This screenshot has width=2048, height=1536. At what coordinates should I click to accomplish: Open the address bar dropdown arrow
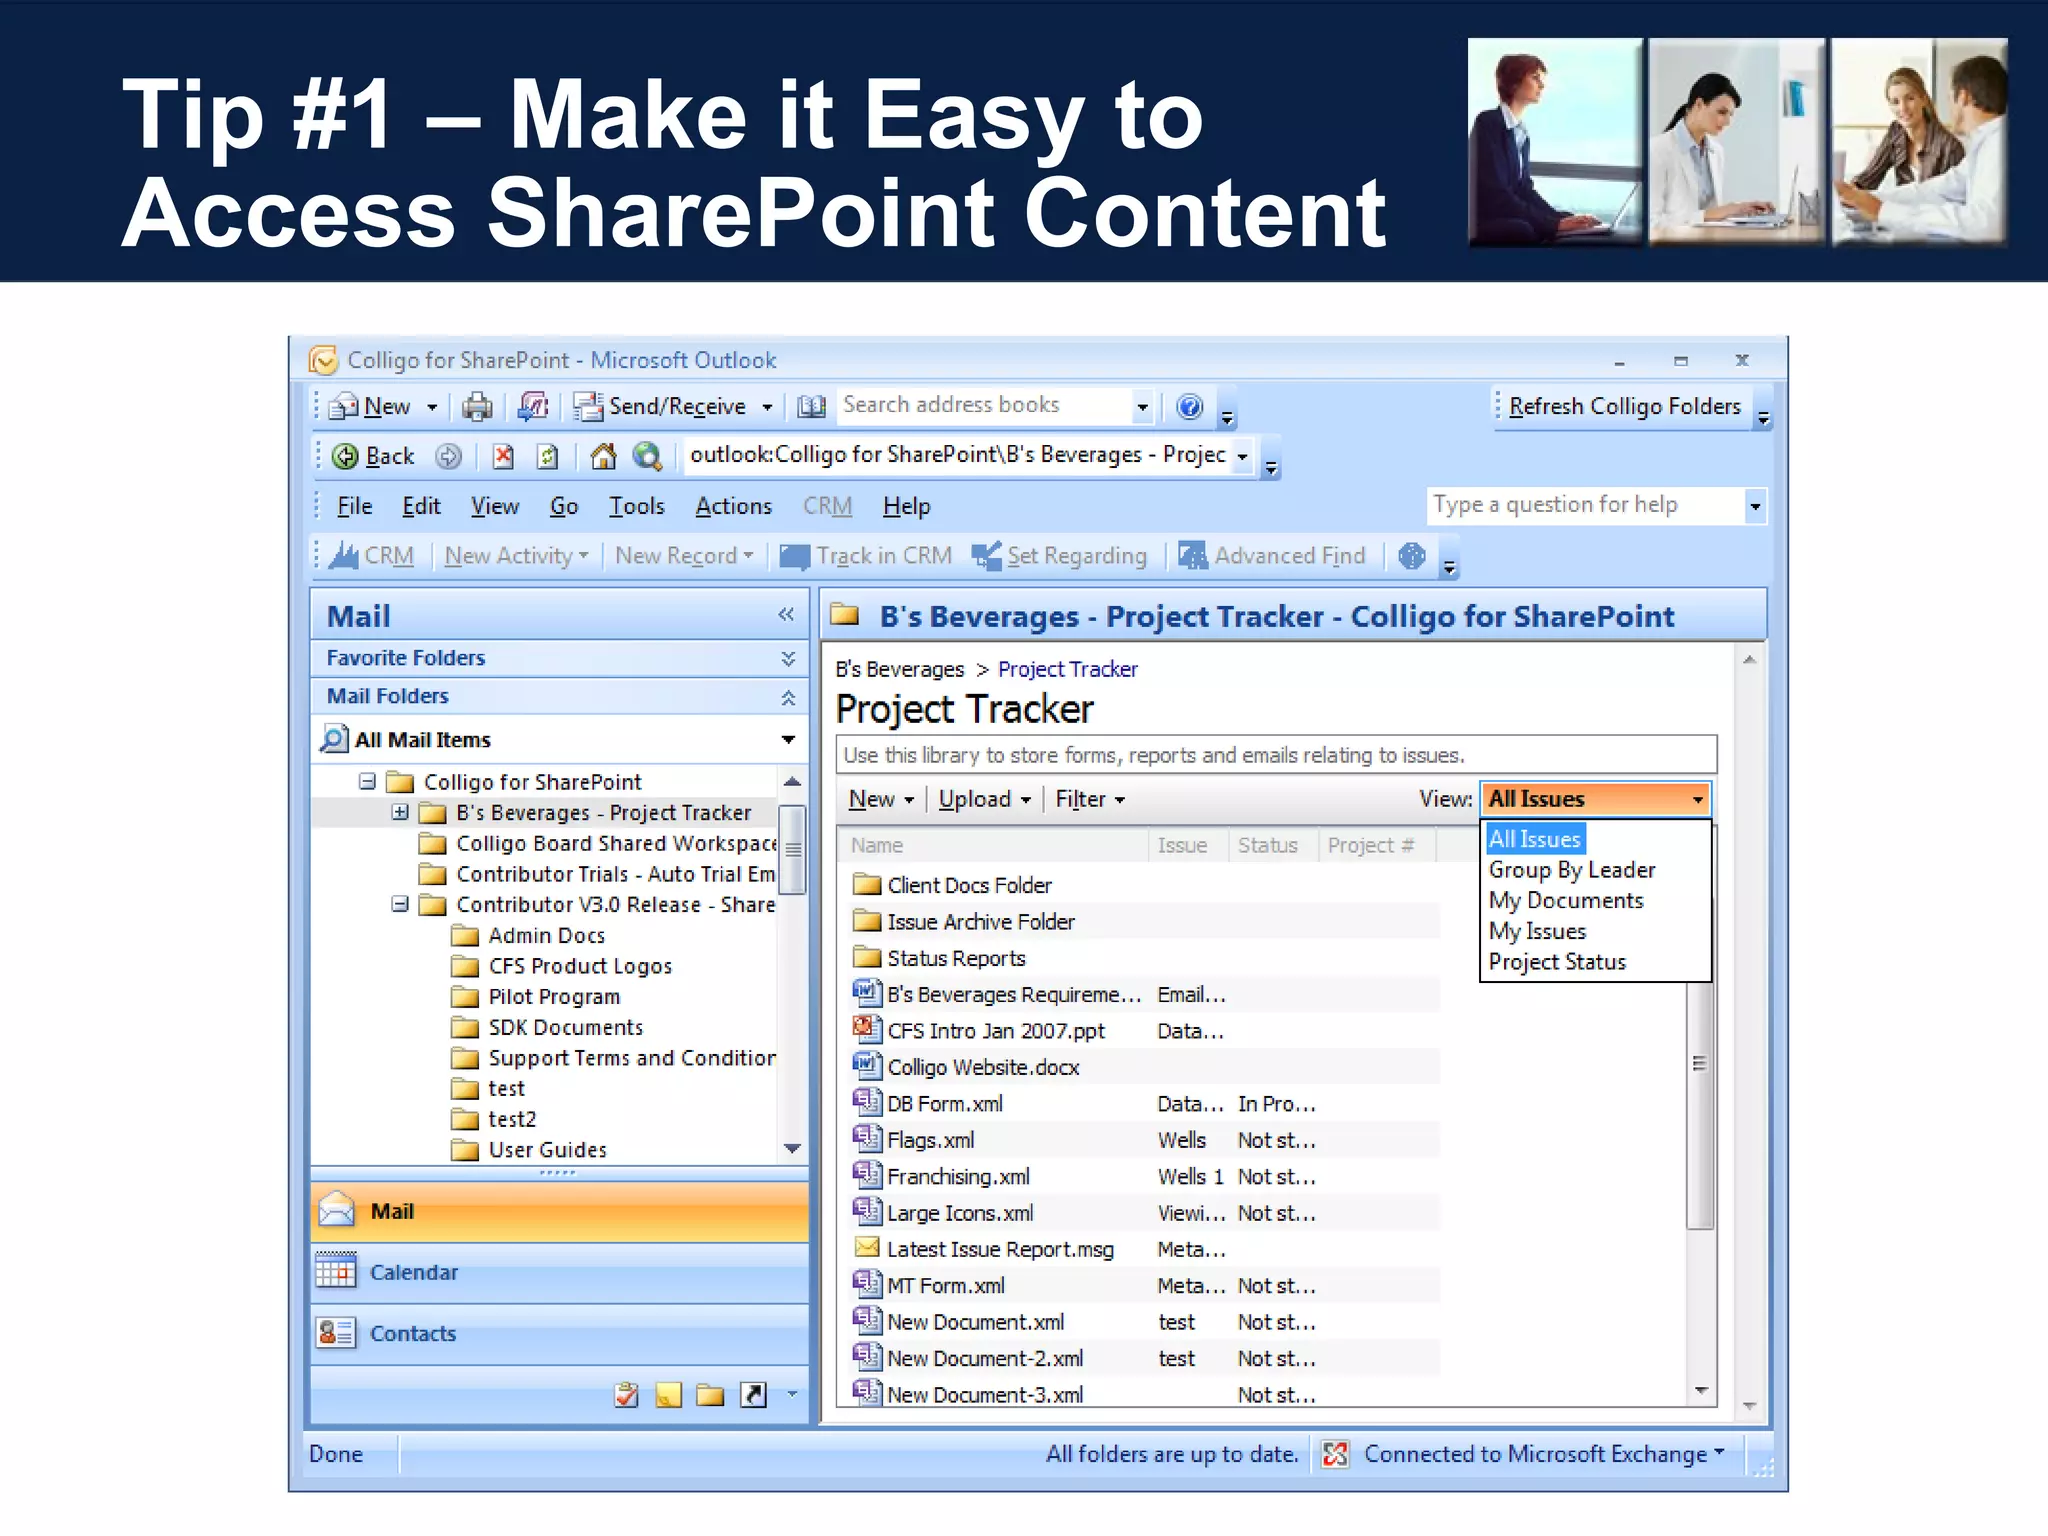tap(1243, 457)
